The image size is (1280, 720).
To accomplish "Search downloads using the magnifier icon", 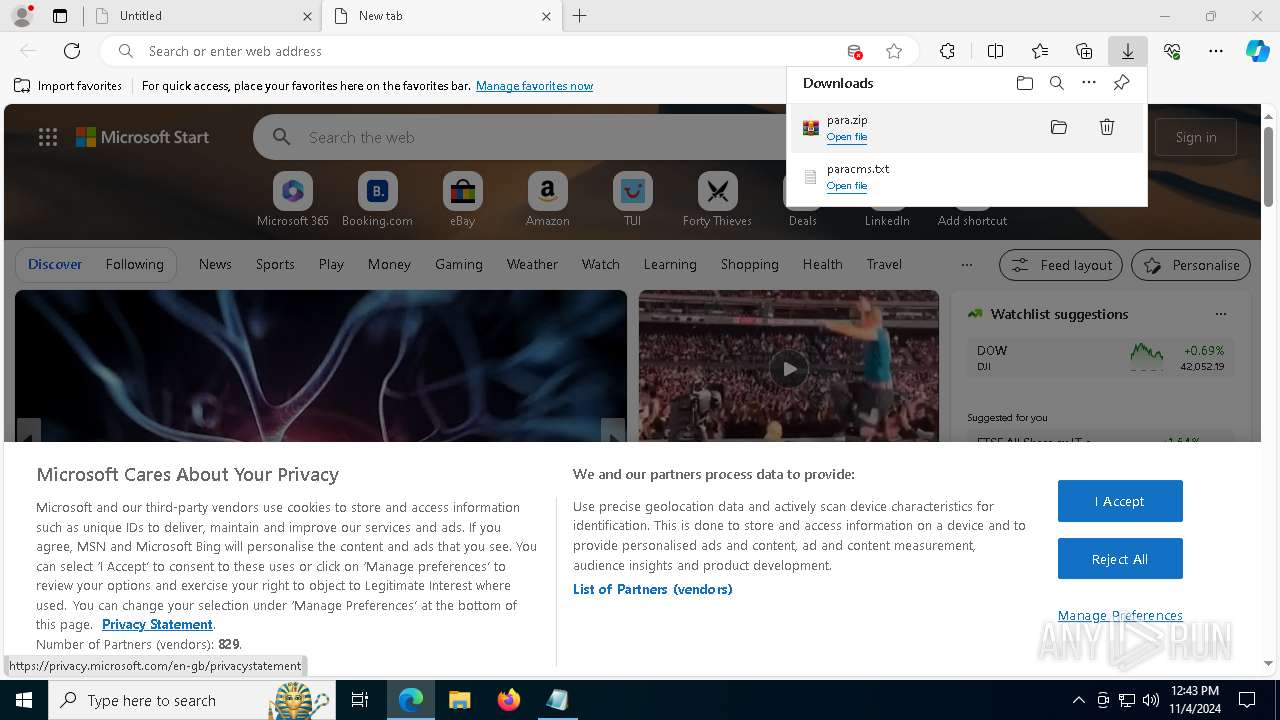I will point(1057,83).
